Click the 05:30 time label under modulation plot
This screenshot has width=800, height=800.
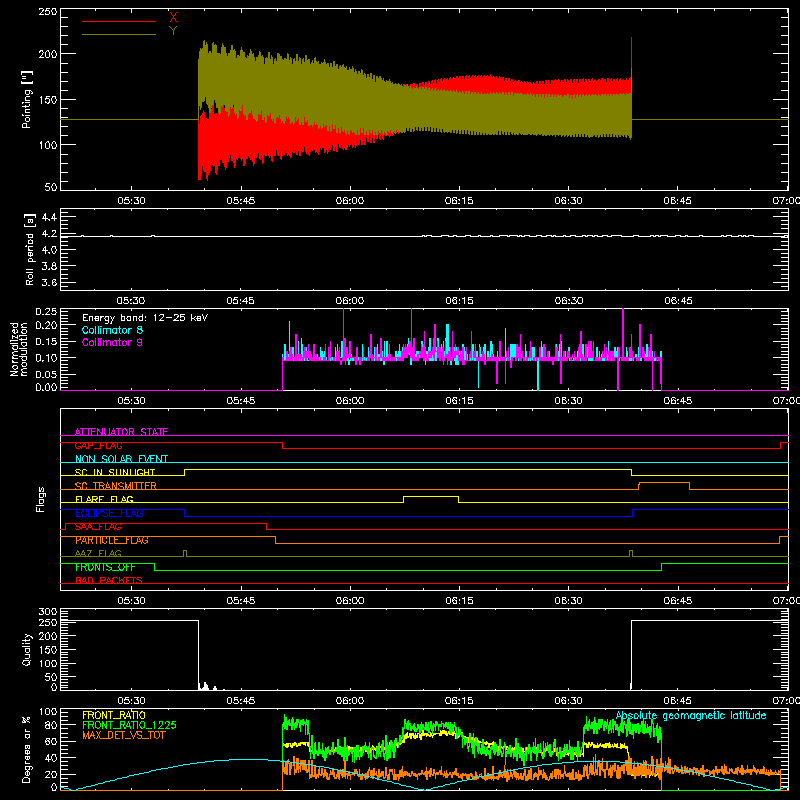click(132, 401)
